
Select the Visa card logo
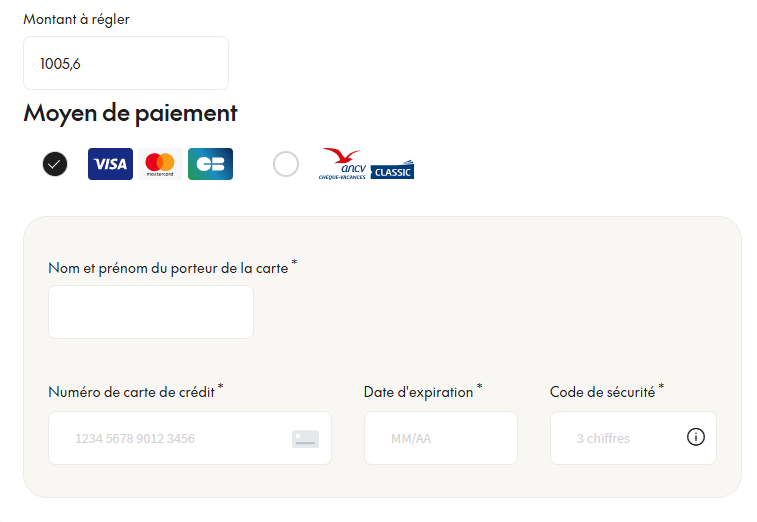tap(110, 164)
